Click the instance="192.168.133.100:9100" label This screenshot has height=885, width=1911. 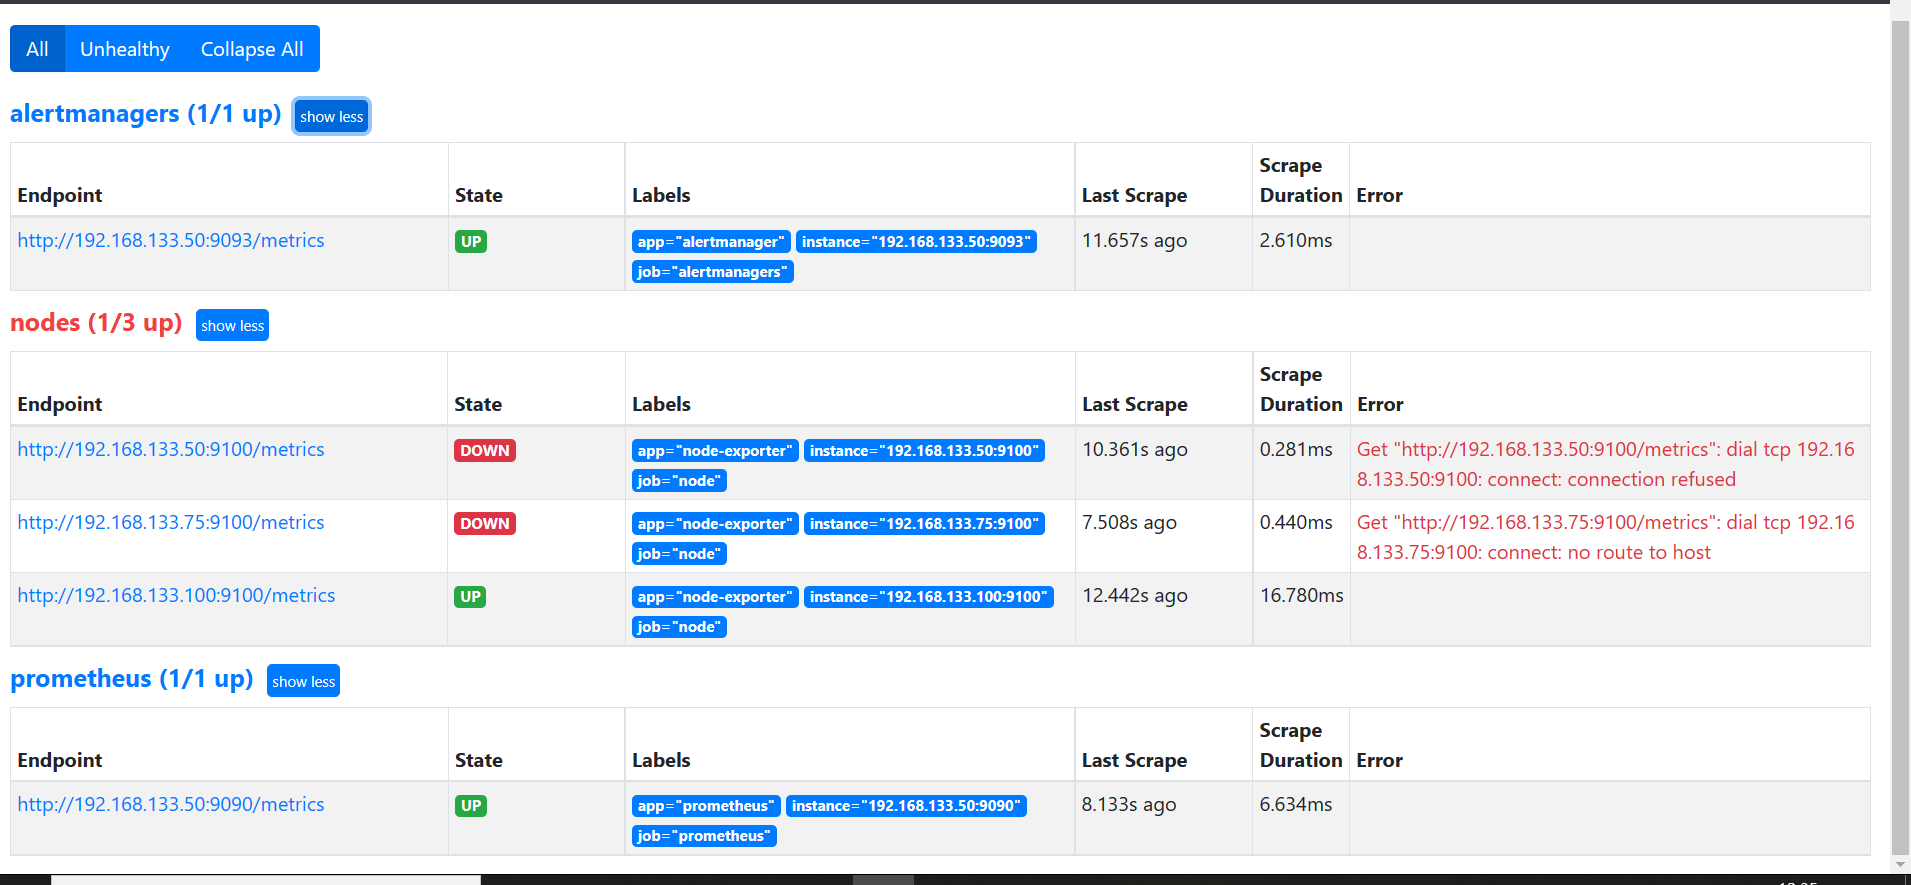929,597
